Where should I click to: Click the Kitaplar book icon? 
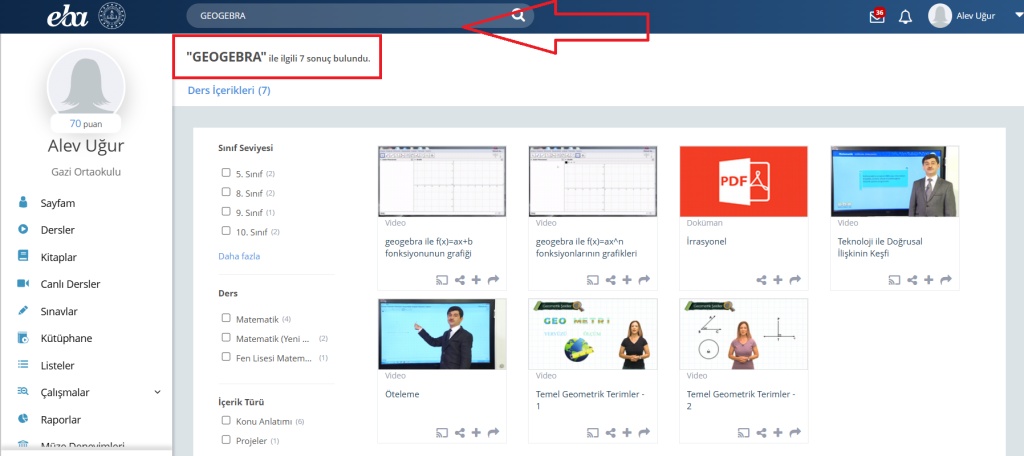pyautogui.click(x=23, y=256)
